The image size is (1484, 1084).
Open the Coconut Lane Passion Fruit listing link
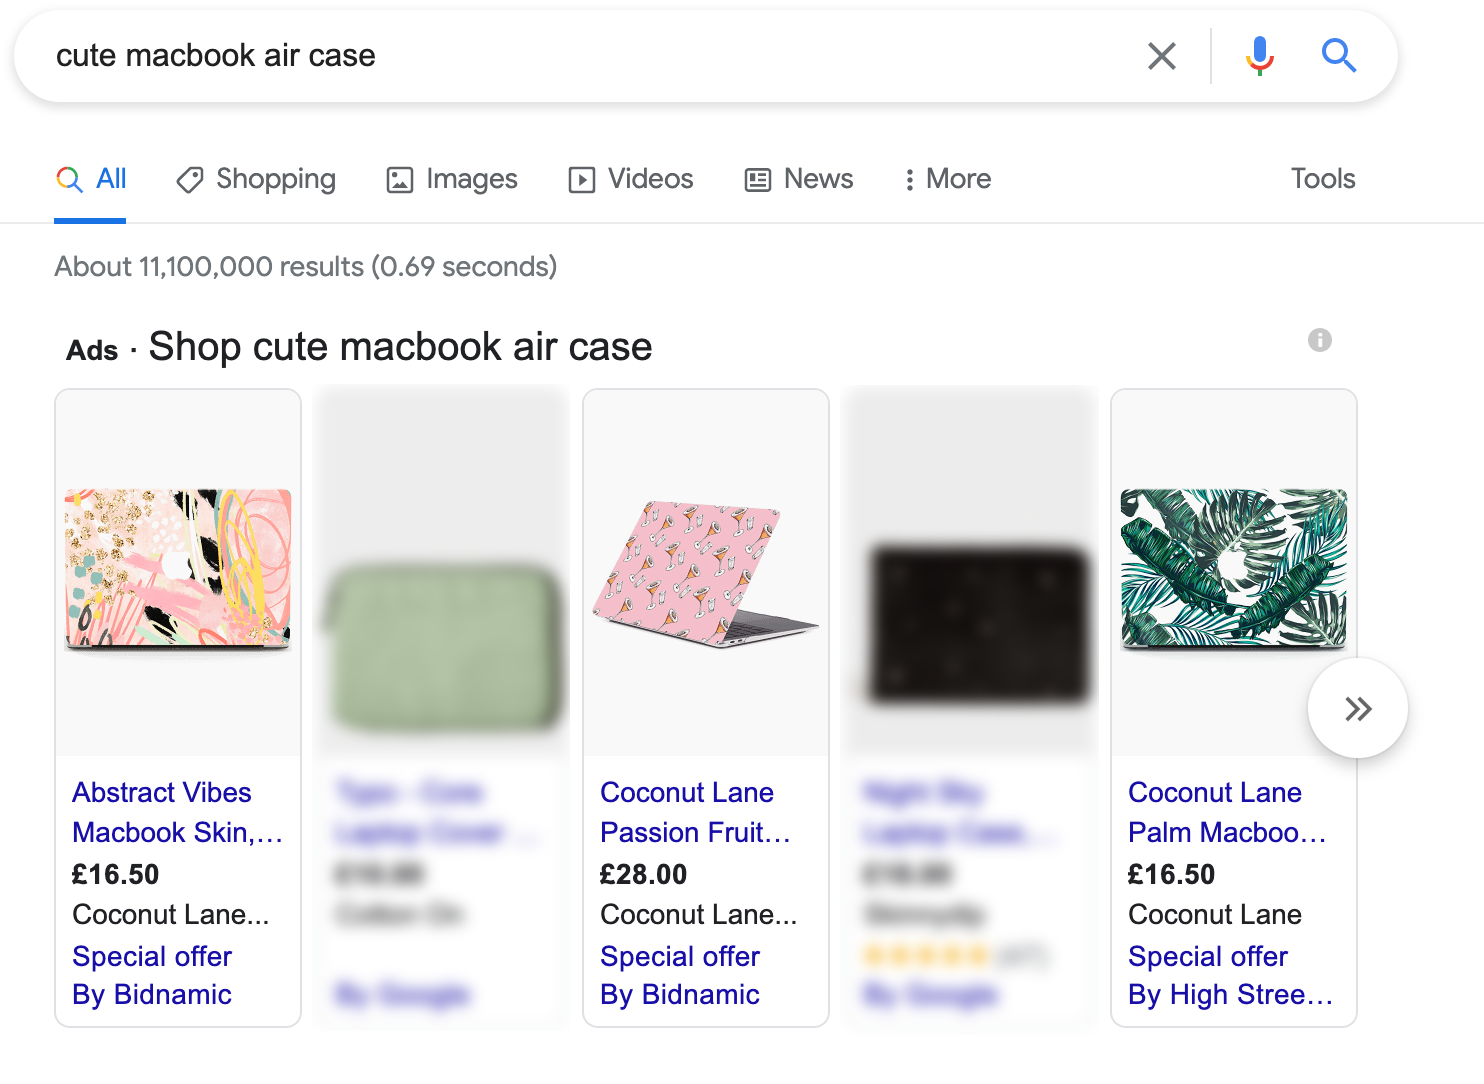[695, 812]
